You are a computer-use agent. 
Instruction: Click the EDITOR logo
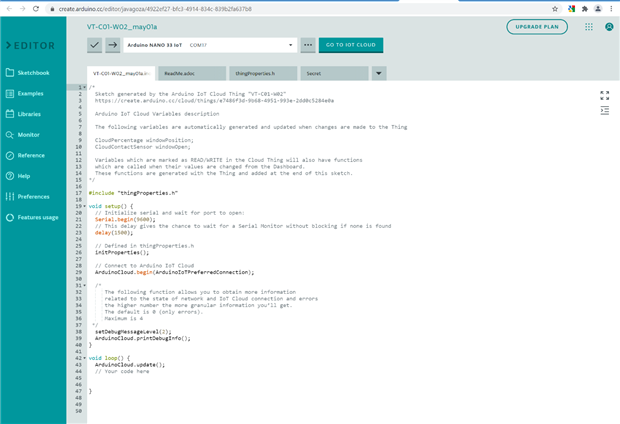point(30,46)
